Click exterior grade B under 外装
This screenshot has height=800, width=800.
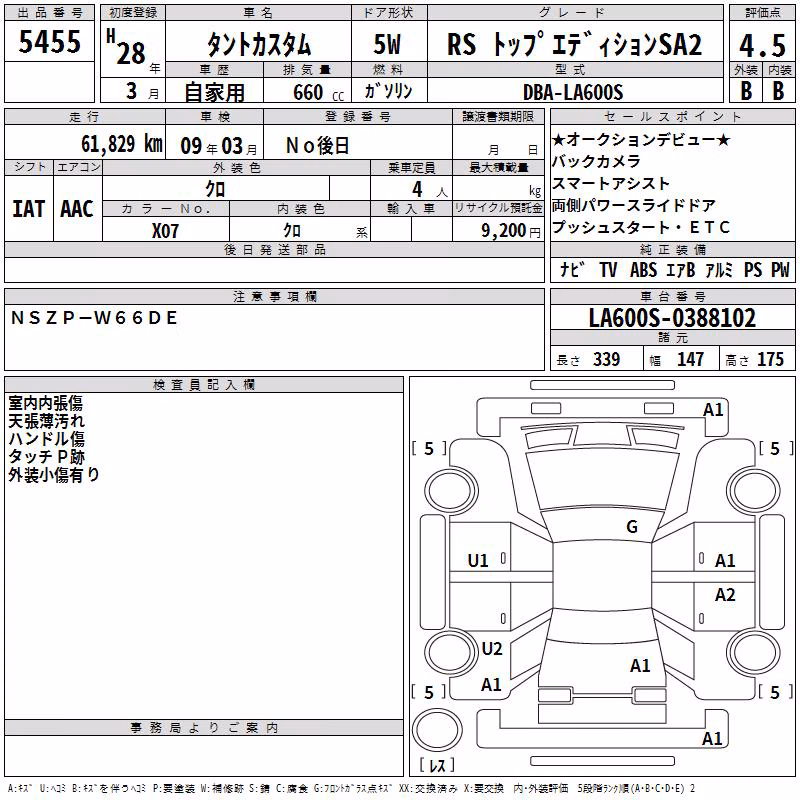[746, 91]
